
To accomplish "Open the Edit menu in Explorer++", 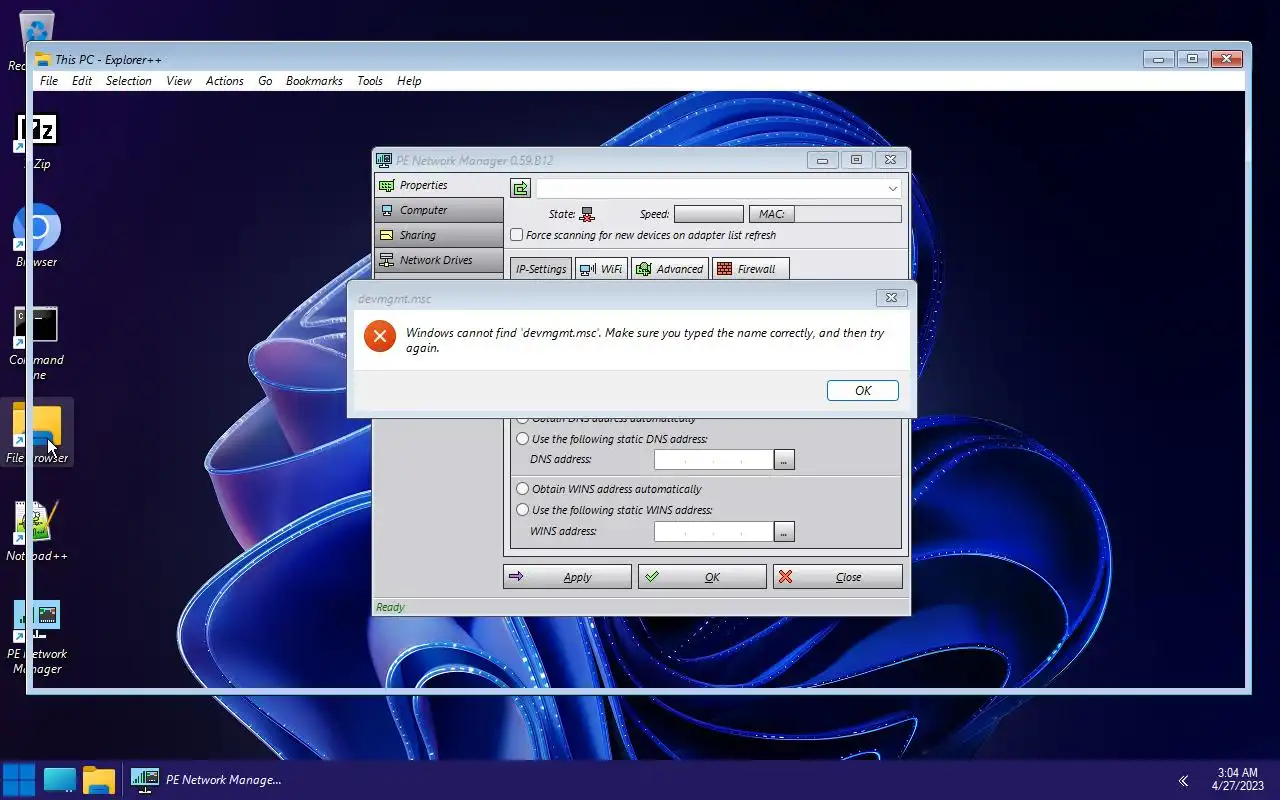I will click(82, 81).
